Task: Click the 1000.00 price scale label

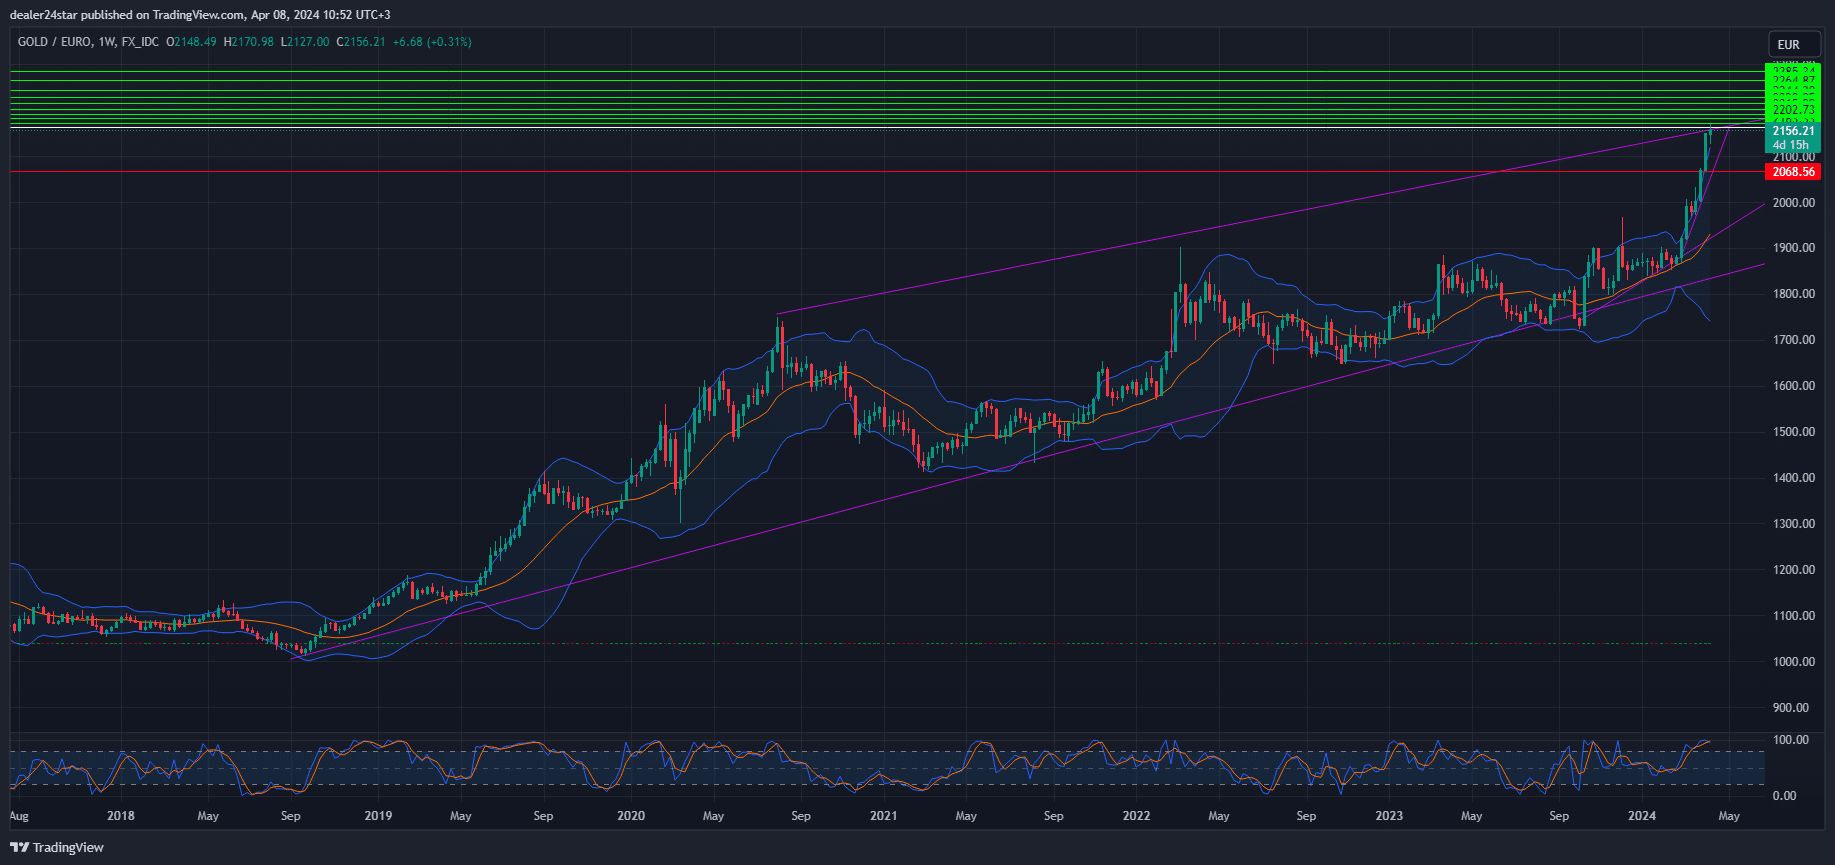Action: coord(1793,662)
